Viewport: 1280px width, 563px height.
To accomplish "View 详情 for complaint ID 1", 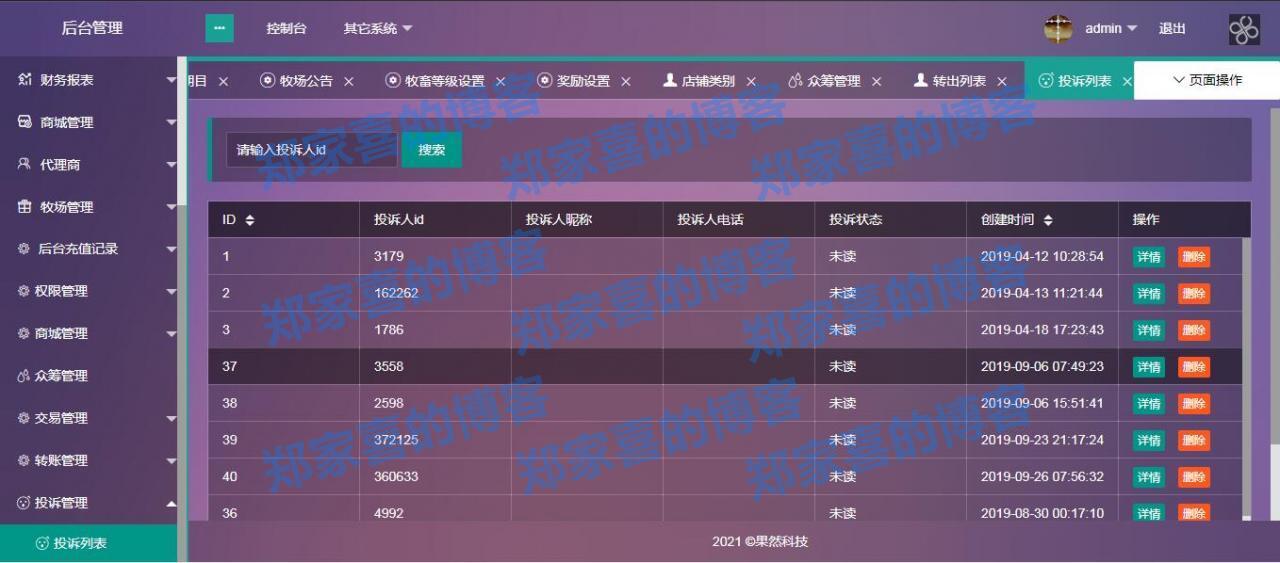I will tap(1149, 257).
